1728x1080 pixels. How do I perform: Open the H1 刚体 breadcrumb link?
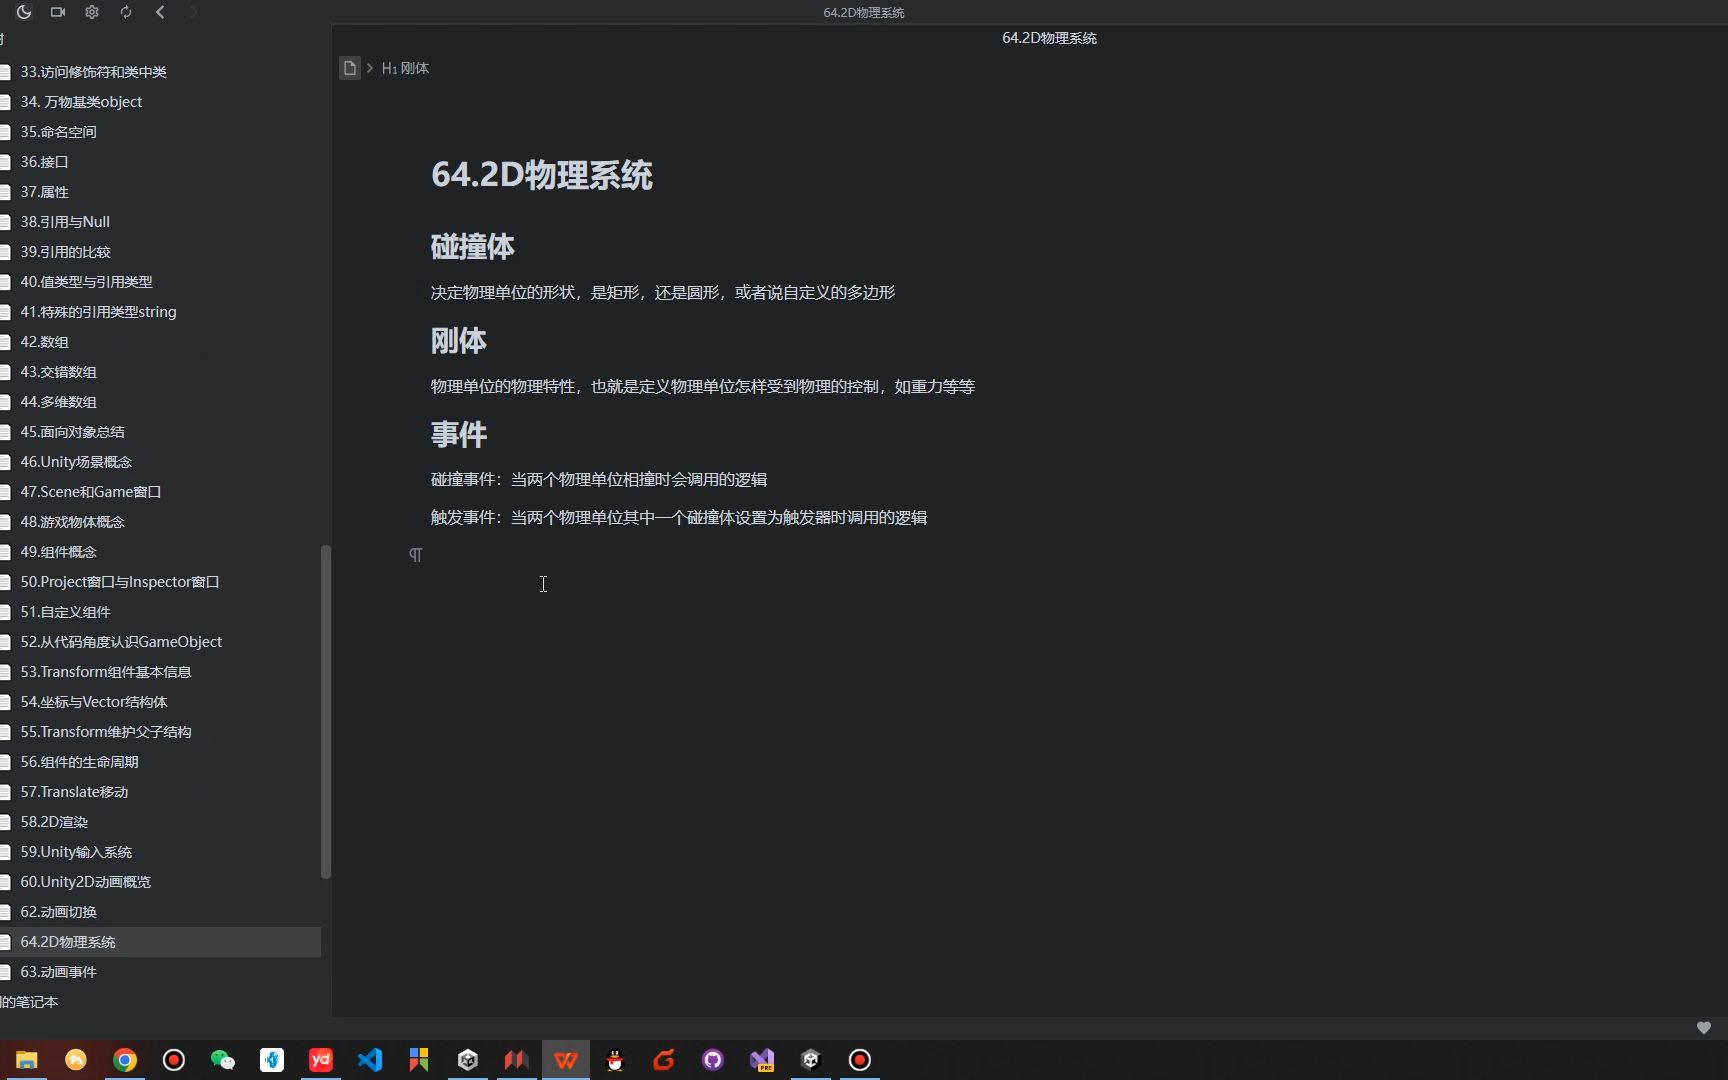(405, 68)
